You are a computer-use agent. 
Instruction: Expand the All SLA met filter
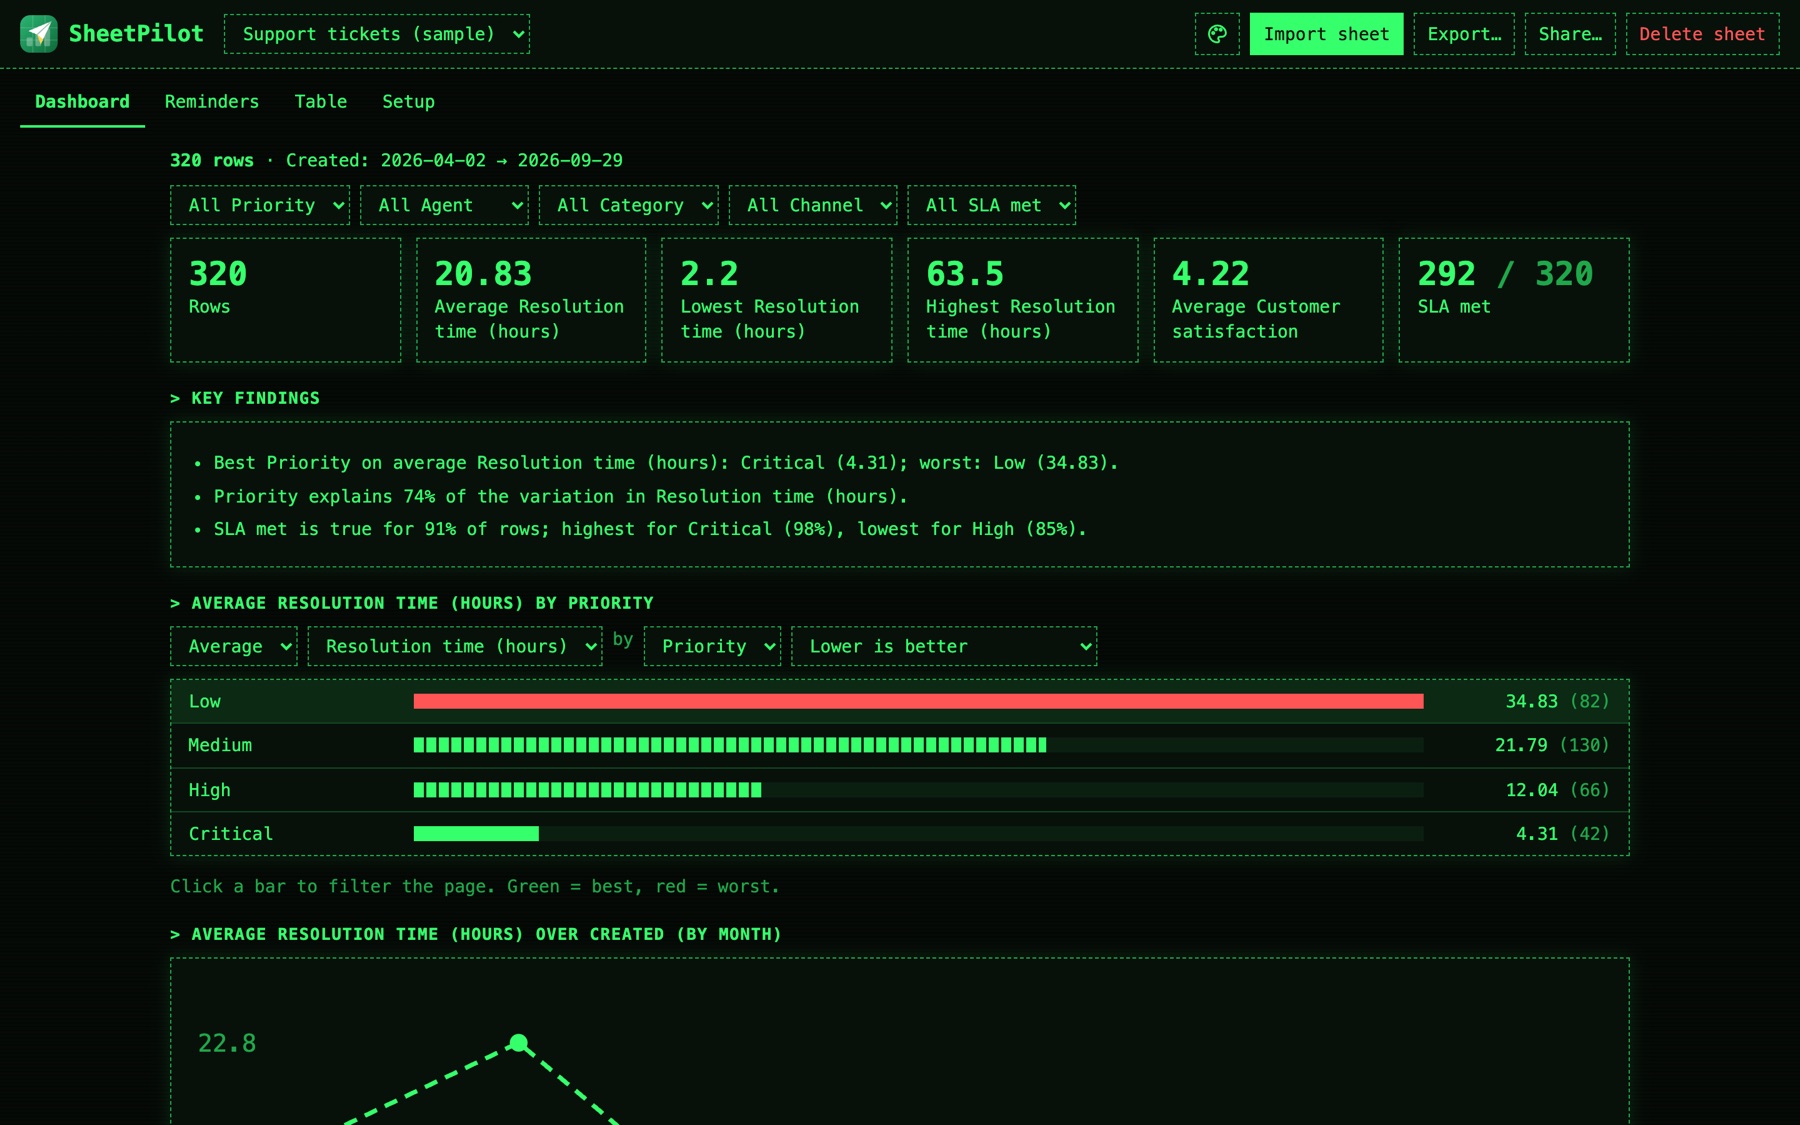coord(992,205)
